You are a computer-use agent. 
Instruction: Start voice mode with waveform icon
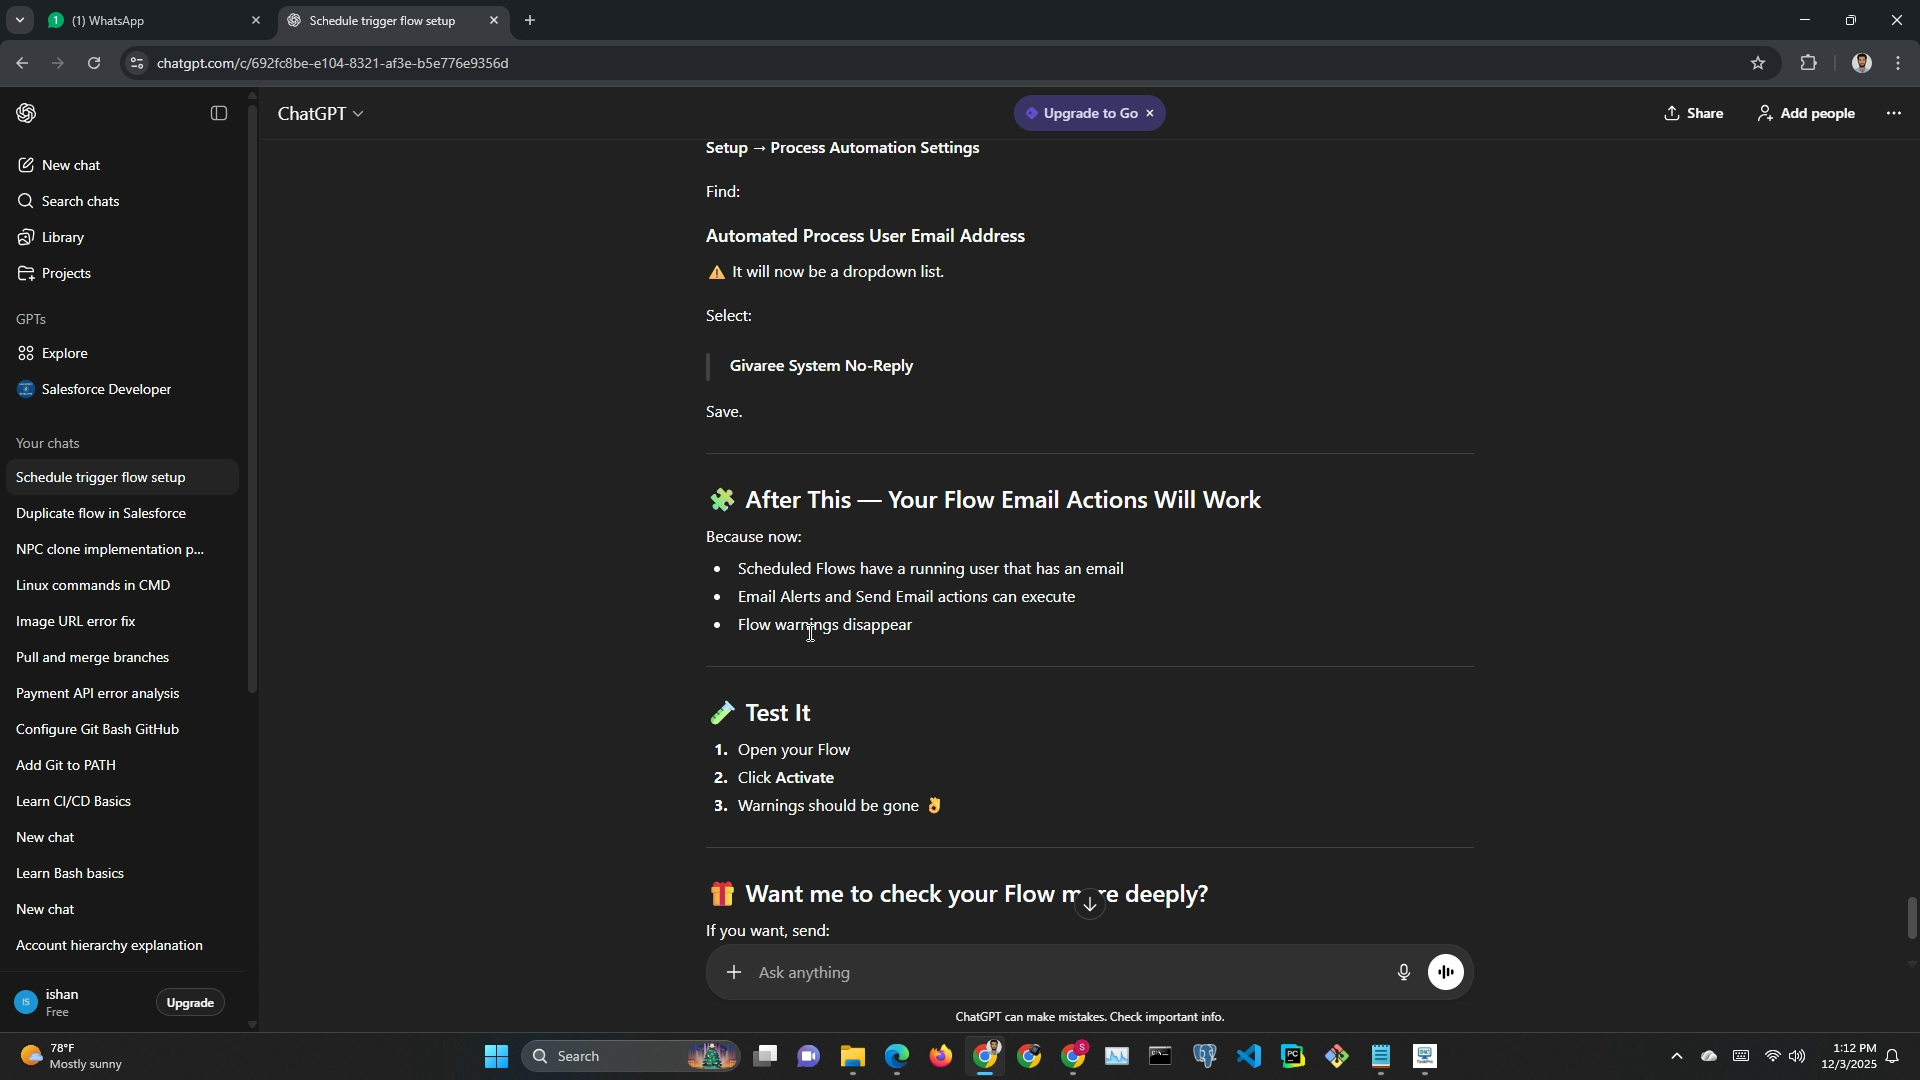coord(1446,973)
